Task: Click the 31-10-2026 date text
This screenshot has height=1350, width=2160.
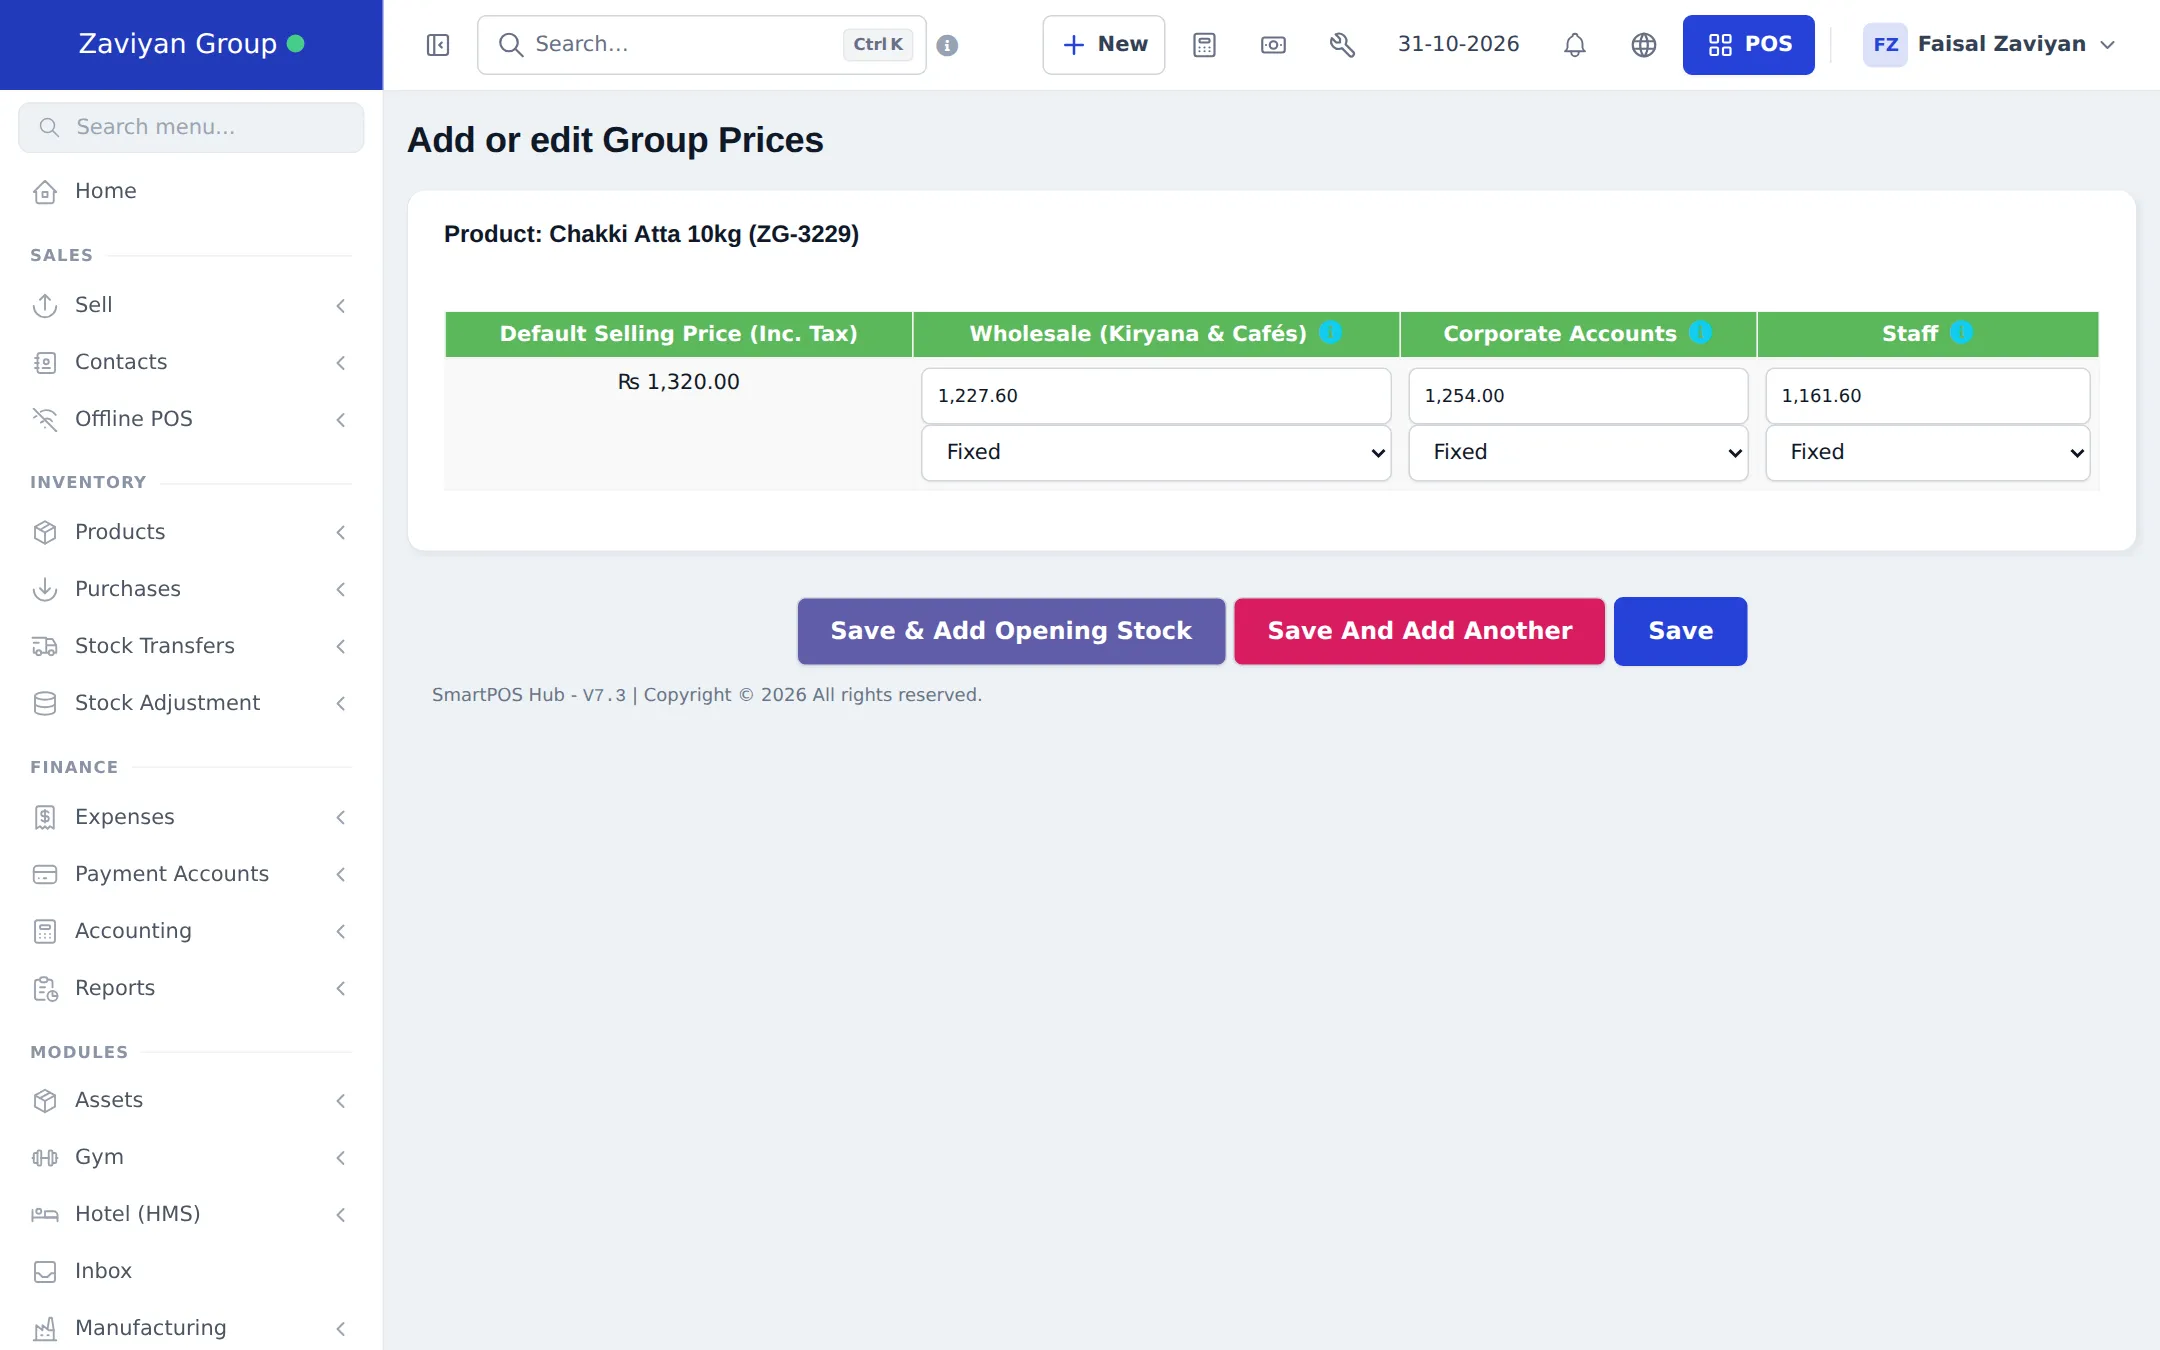Action: point(1458,44)
